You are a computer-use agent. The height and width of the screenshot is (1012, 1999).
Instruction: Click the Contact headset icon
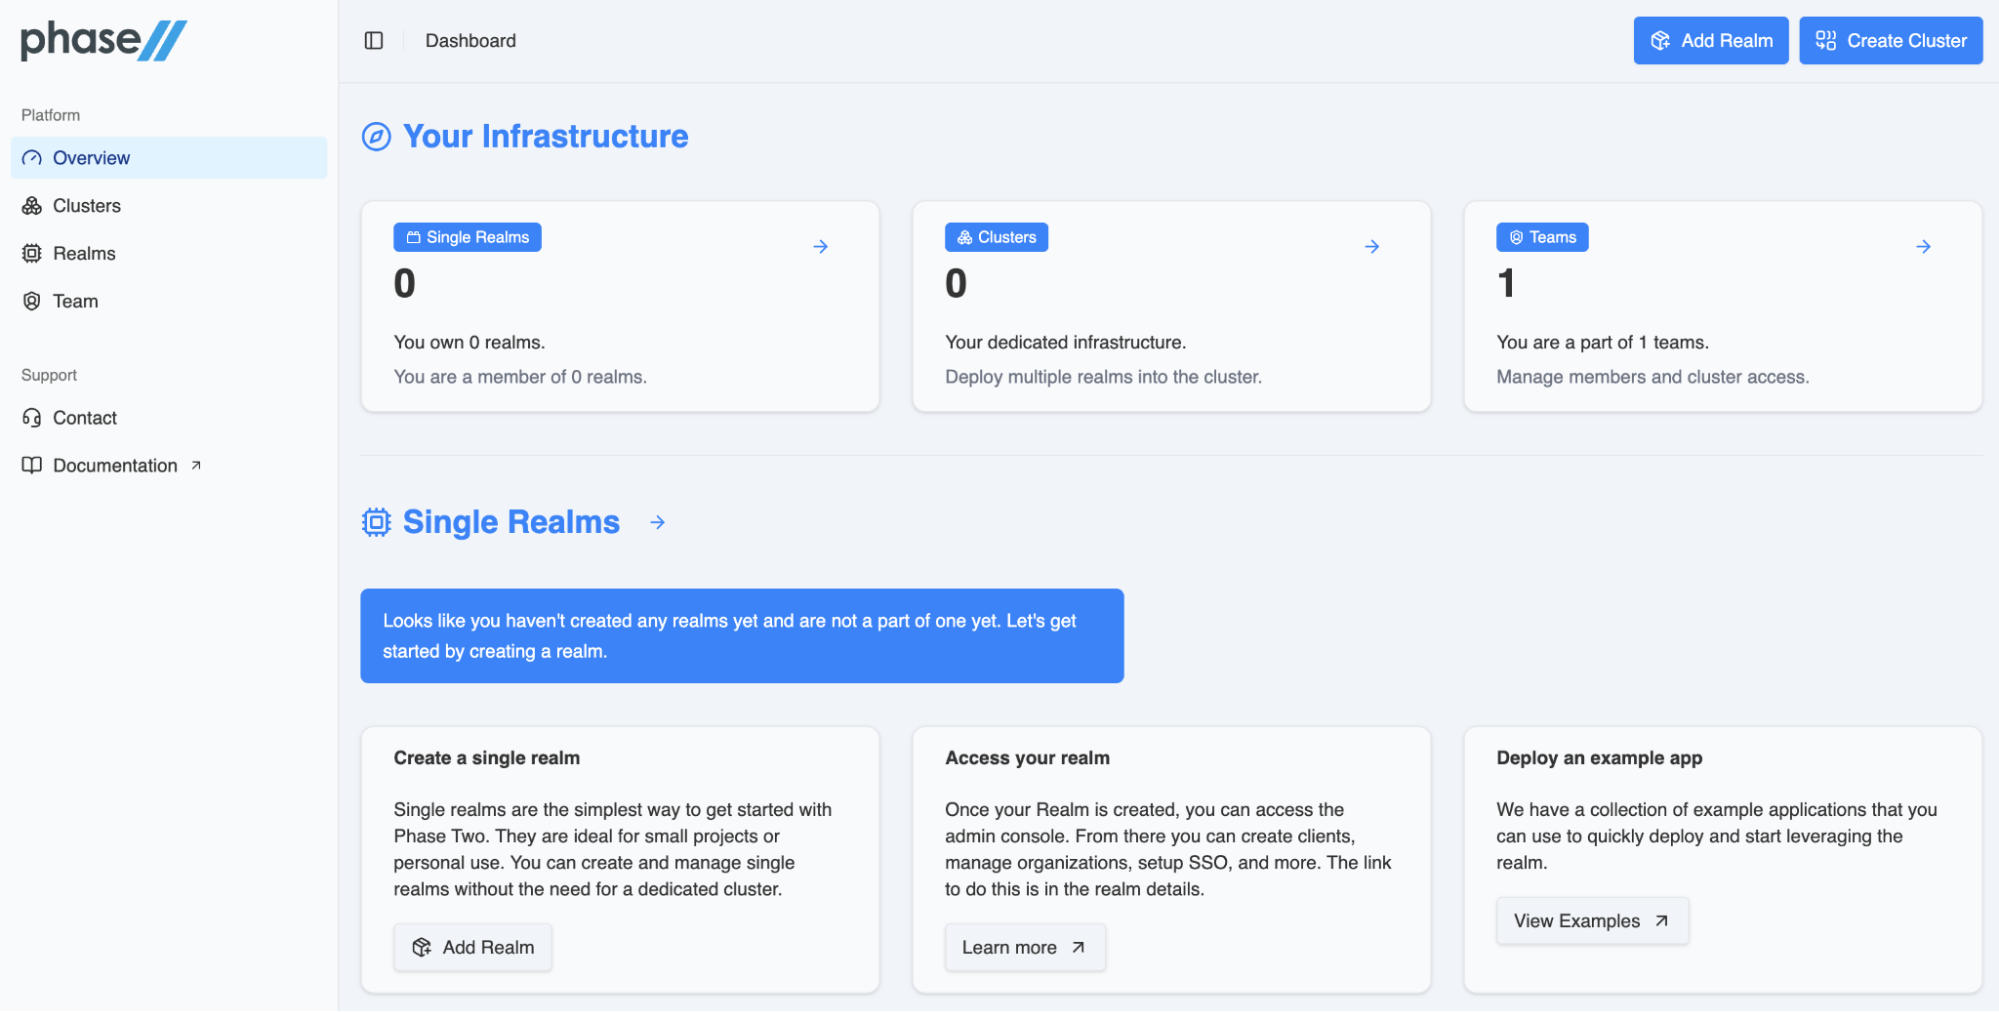tap(31, 417)
